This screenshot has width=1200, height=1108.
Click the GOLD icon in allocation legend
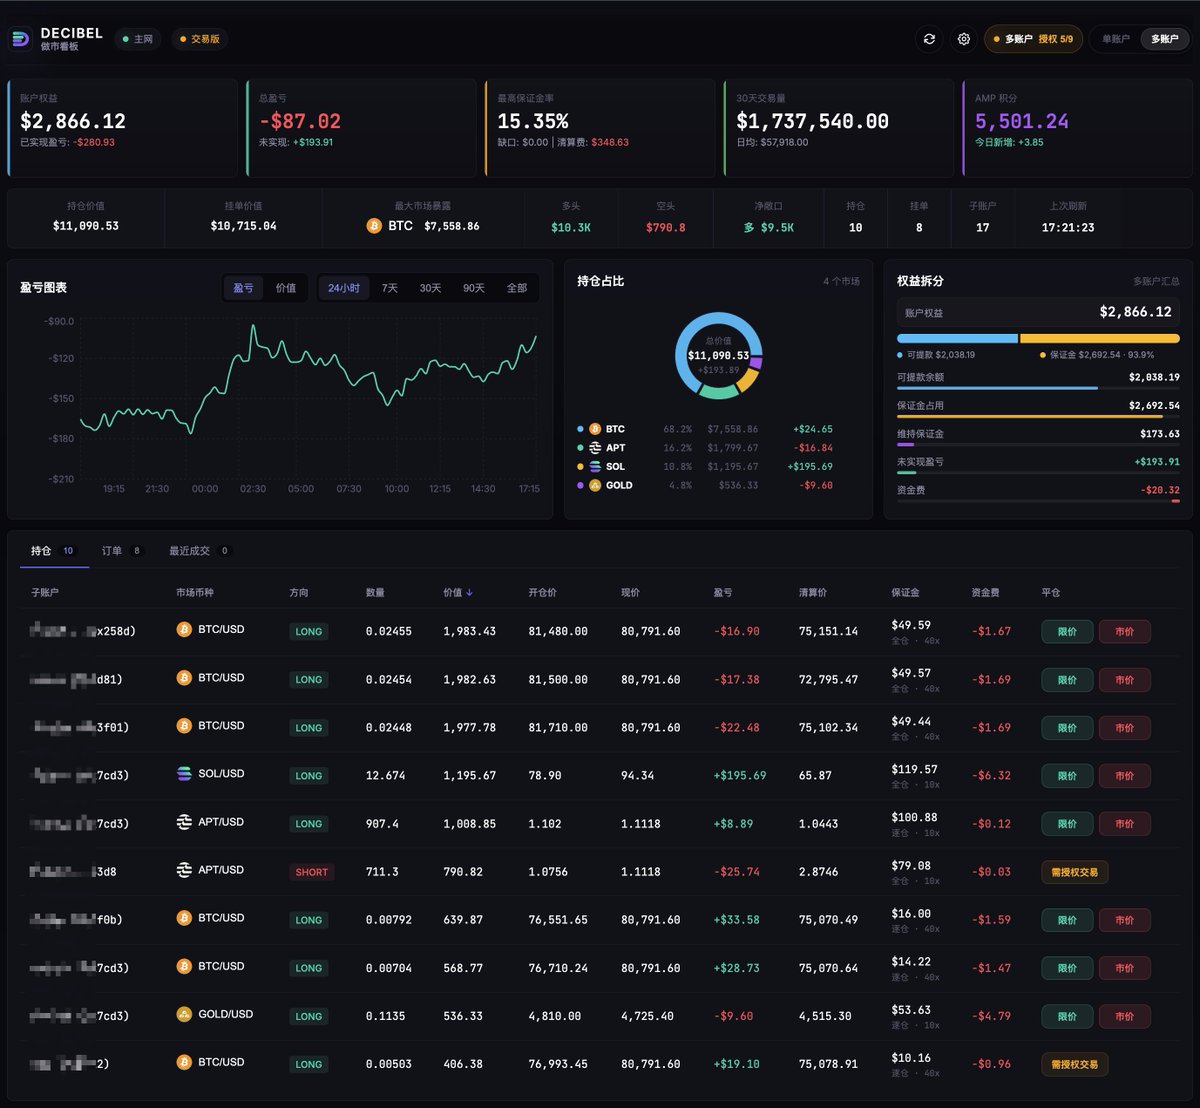(x=595, y=485)
